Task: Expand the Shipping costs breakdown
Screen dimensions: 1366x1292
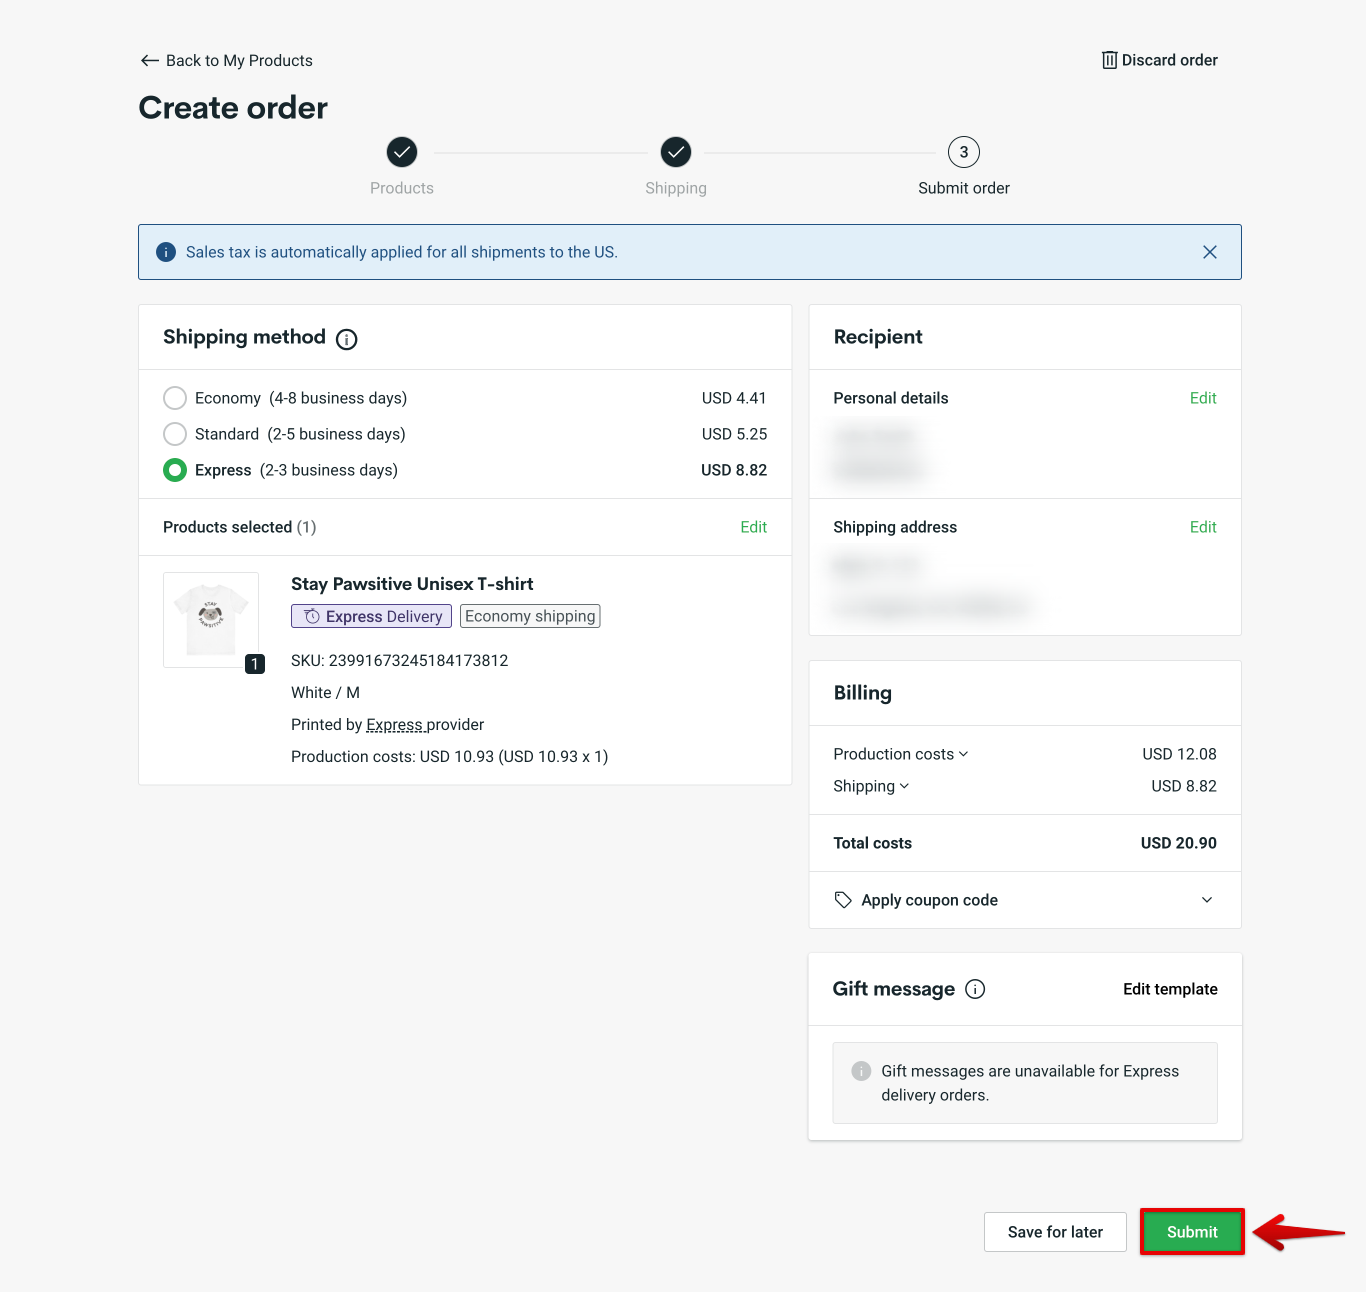Action: point(903,786)
